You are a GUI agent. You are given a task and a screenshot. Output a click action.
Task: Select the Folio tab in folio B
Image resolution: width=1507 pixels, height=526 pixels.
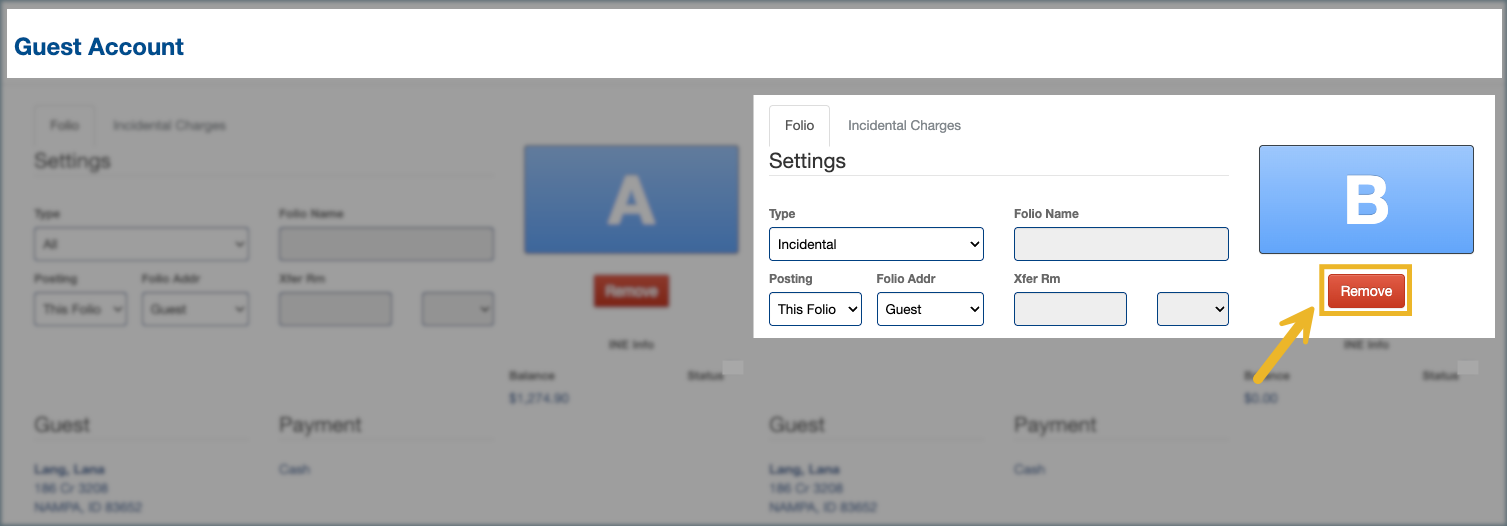pos(799,126)
